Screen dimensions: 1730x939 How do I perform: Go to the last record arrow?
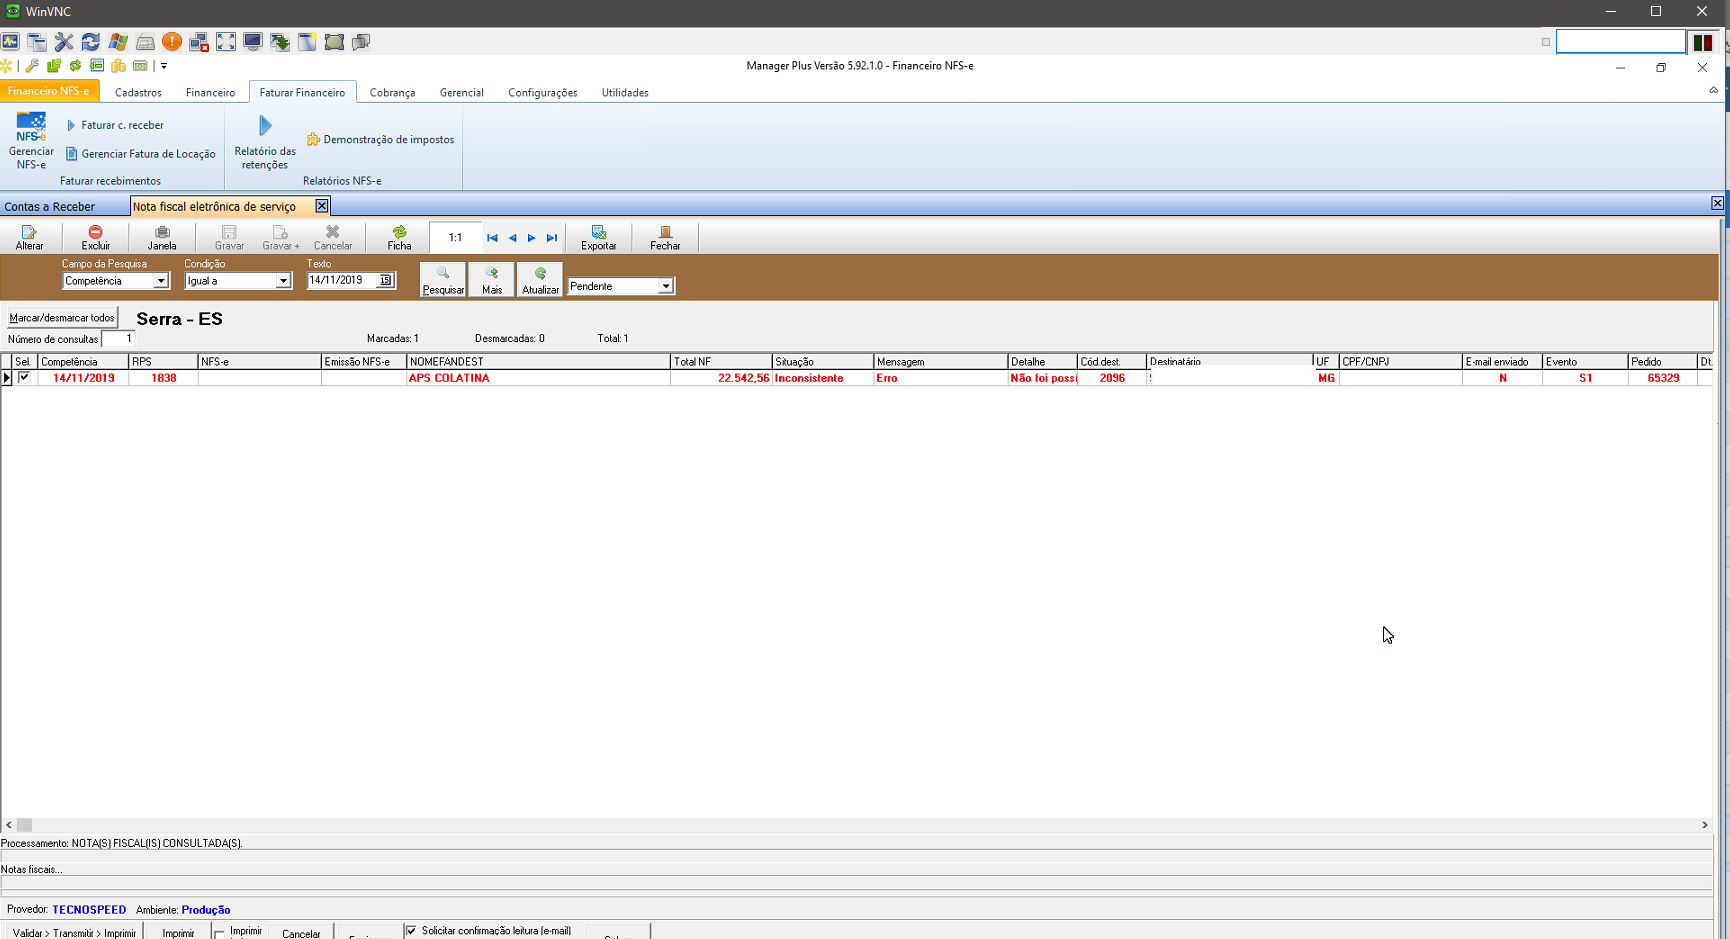(x=552, y=238)
